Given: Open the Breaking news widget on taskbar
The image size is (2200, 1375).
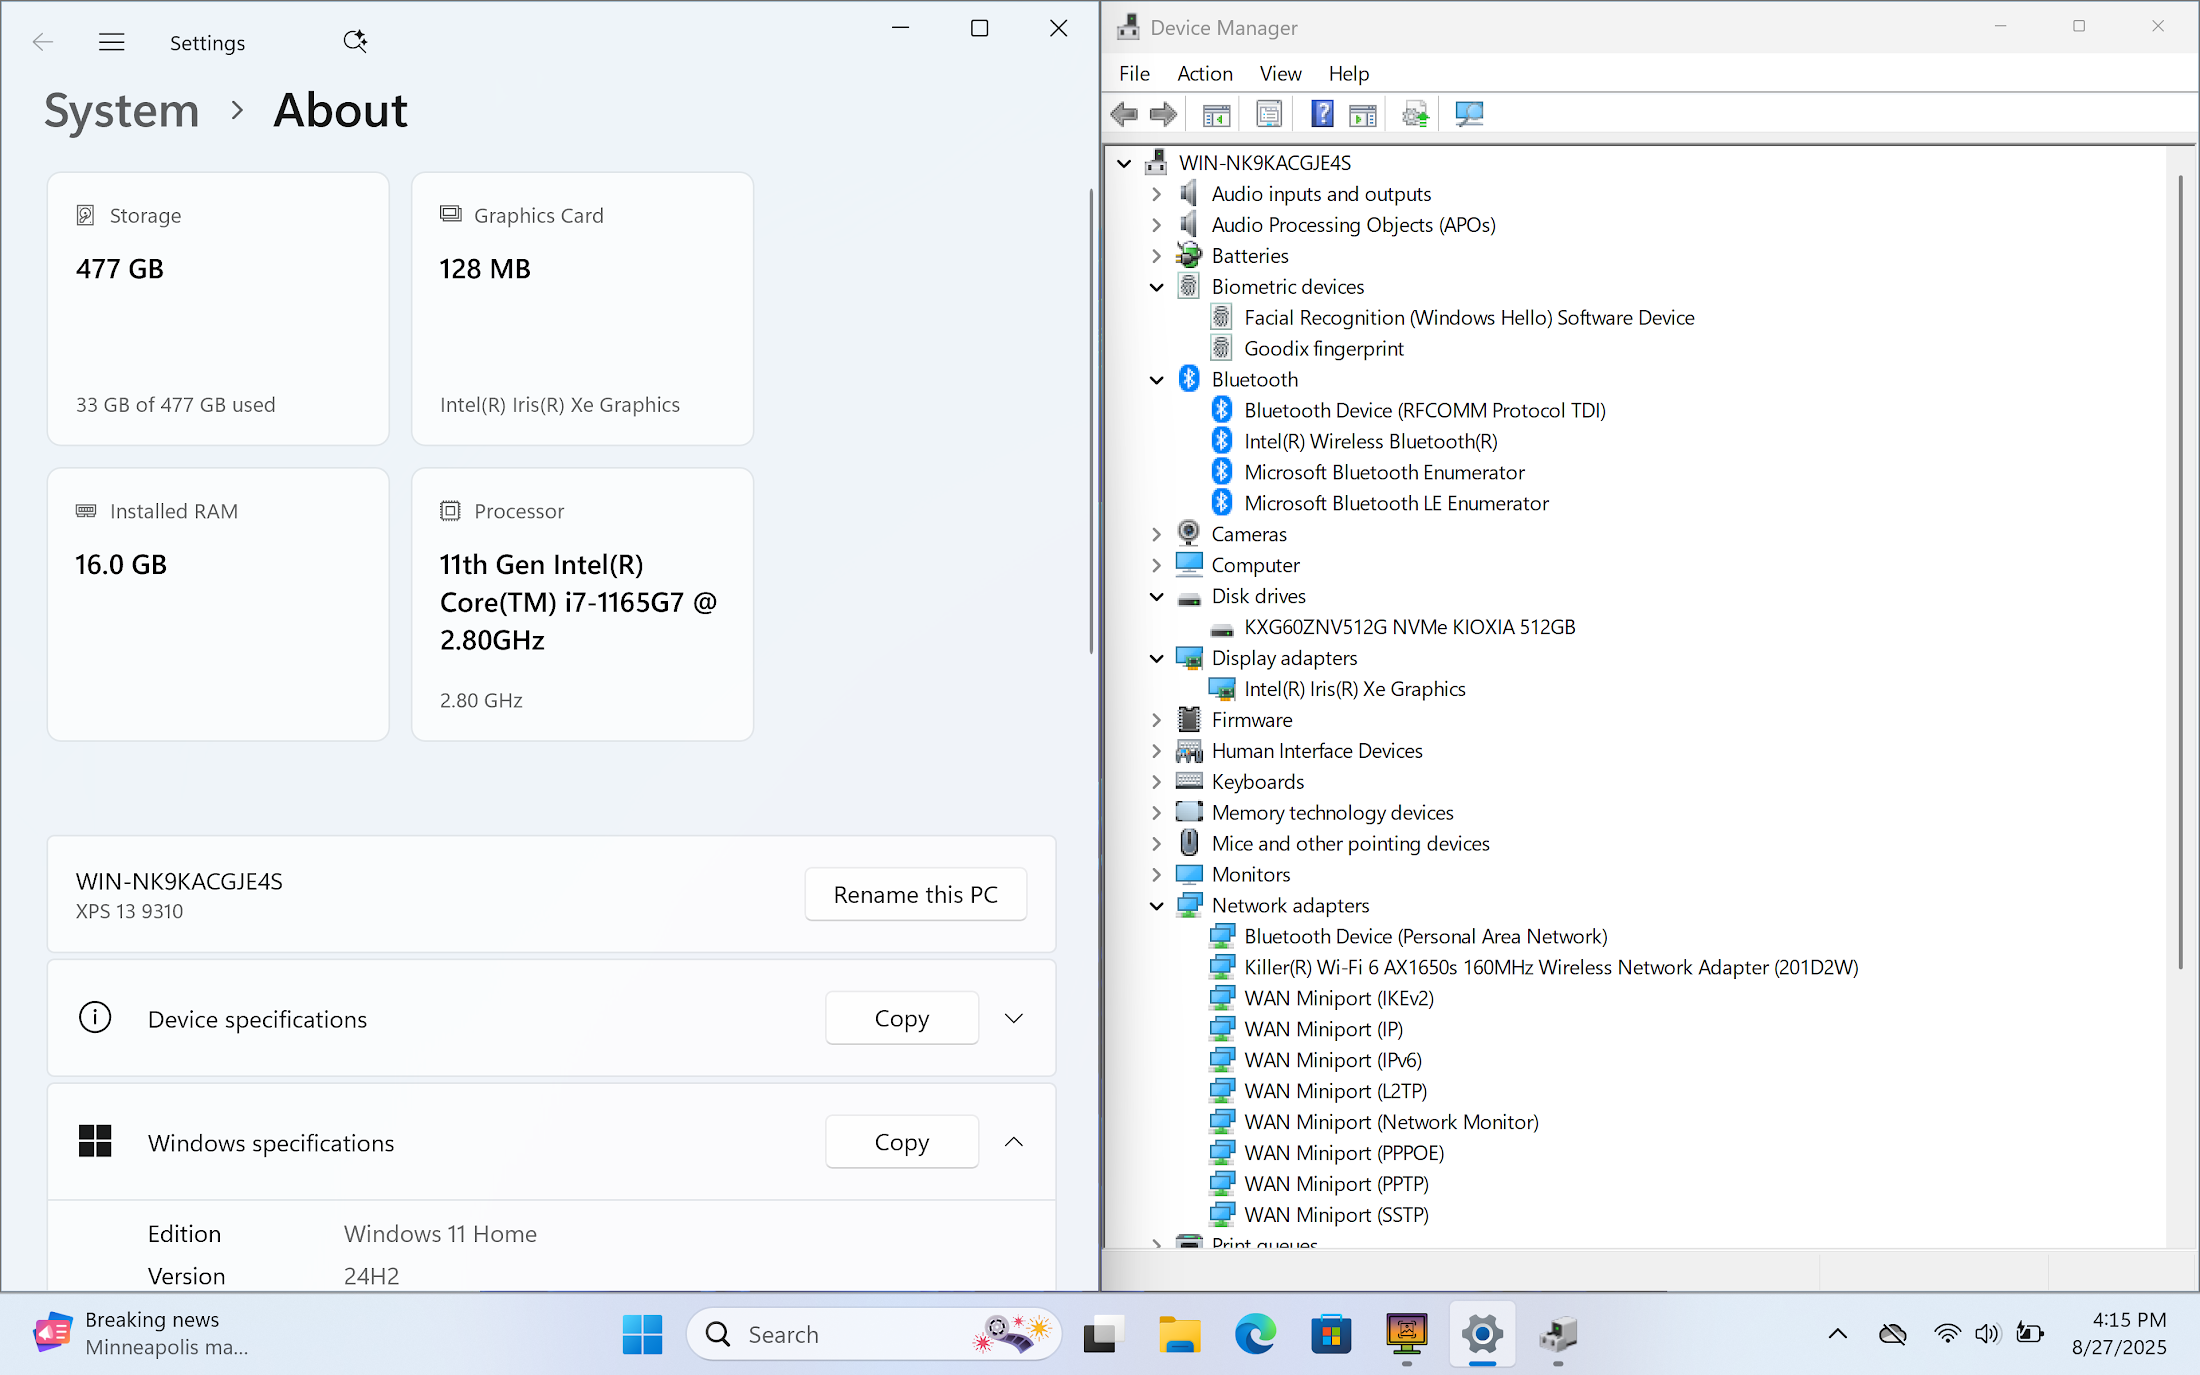Looking at the screenshot, I should click(x=140, y=1334).
